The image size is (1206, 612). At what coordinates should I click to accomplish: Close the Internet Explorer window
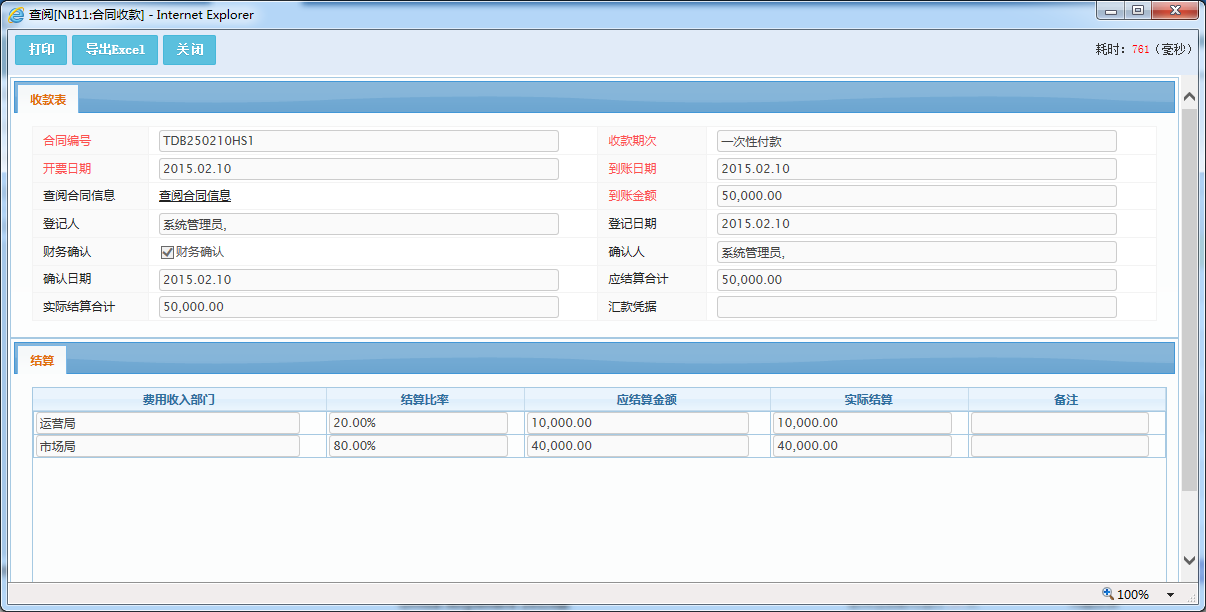tap(1174, 11)
